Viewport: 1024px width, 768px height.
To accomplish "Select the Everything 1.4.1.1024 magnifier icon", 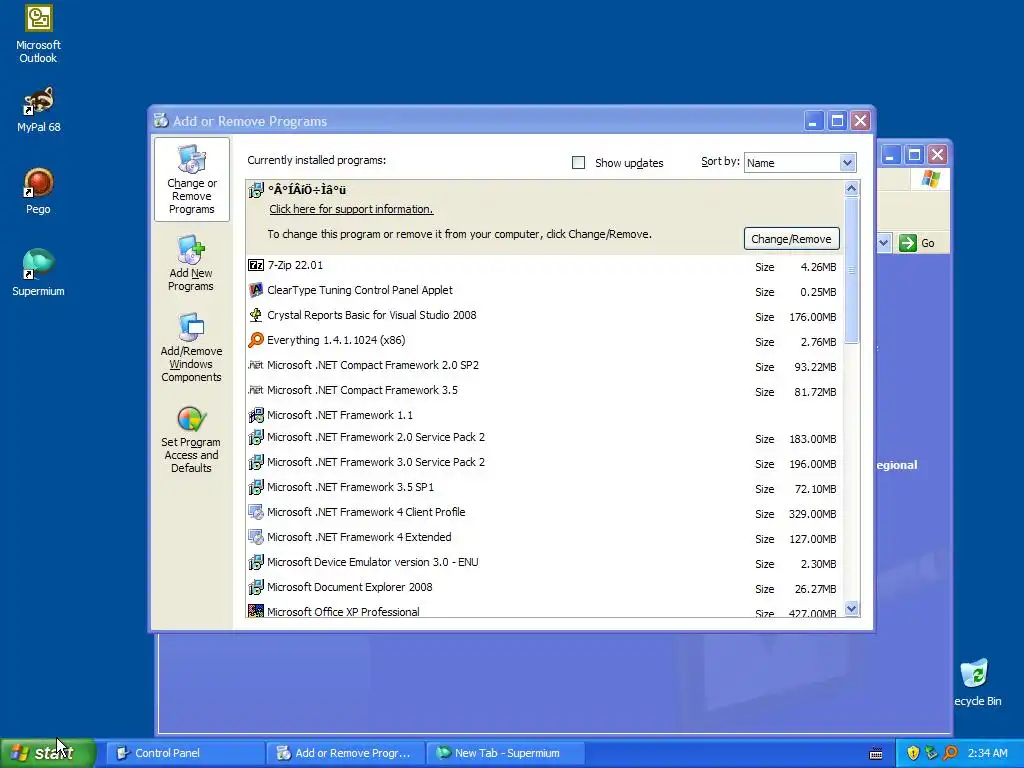I will 256,340.
